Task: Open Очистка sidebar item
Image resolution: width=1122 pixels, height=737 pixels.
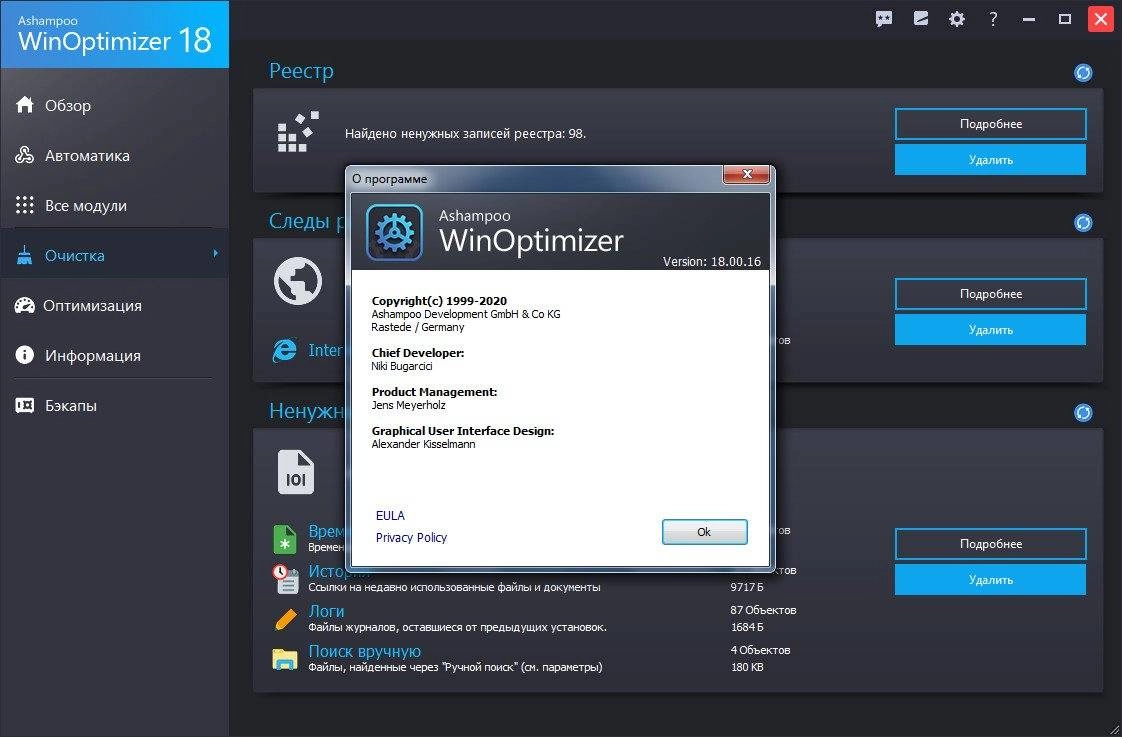Action: [x=114, y=255]
